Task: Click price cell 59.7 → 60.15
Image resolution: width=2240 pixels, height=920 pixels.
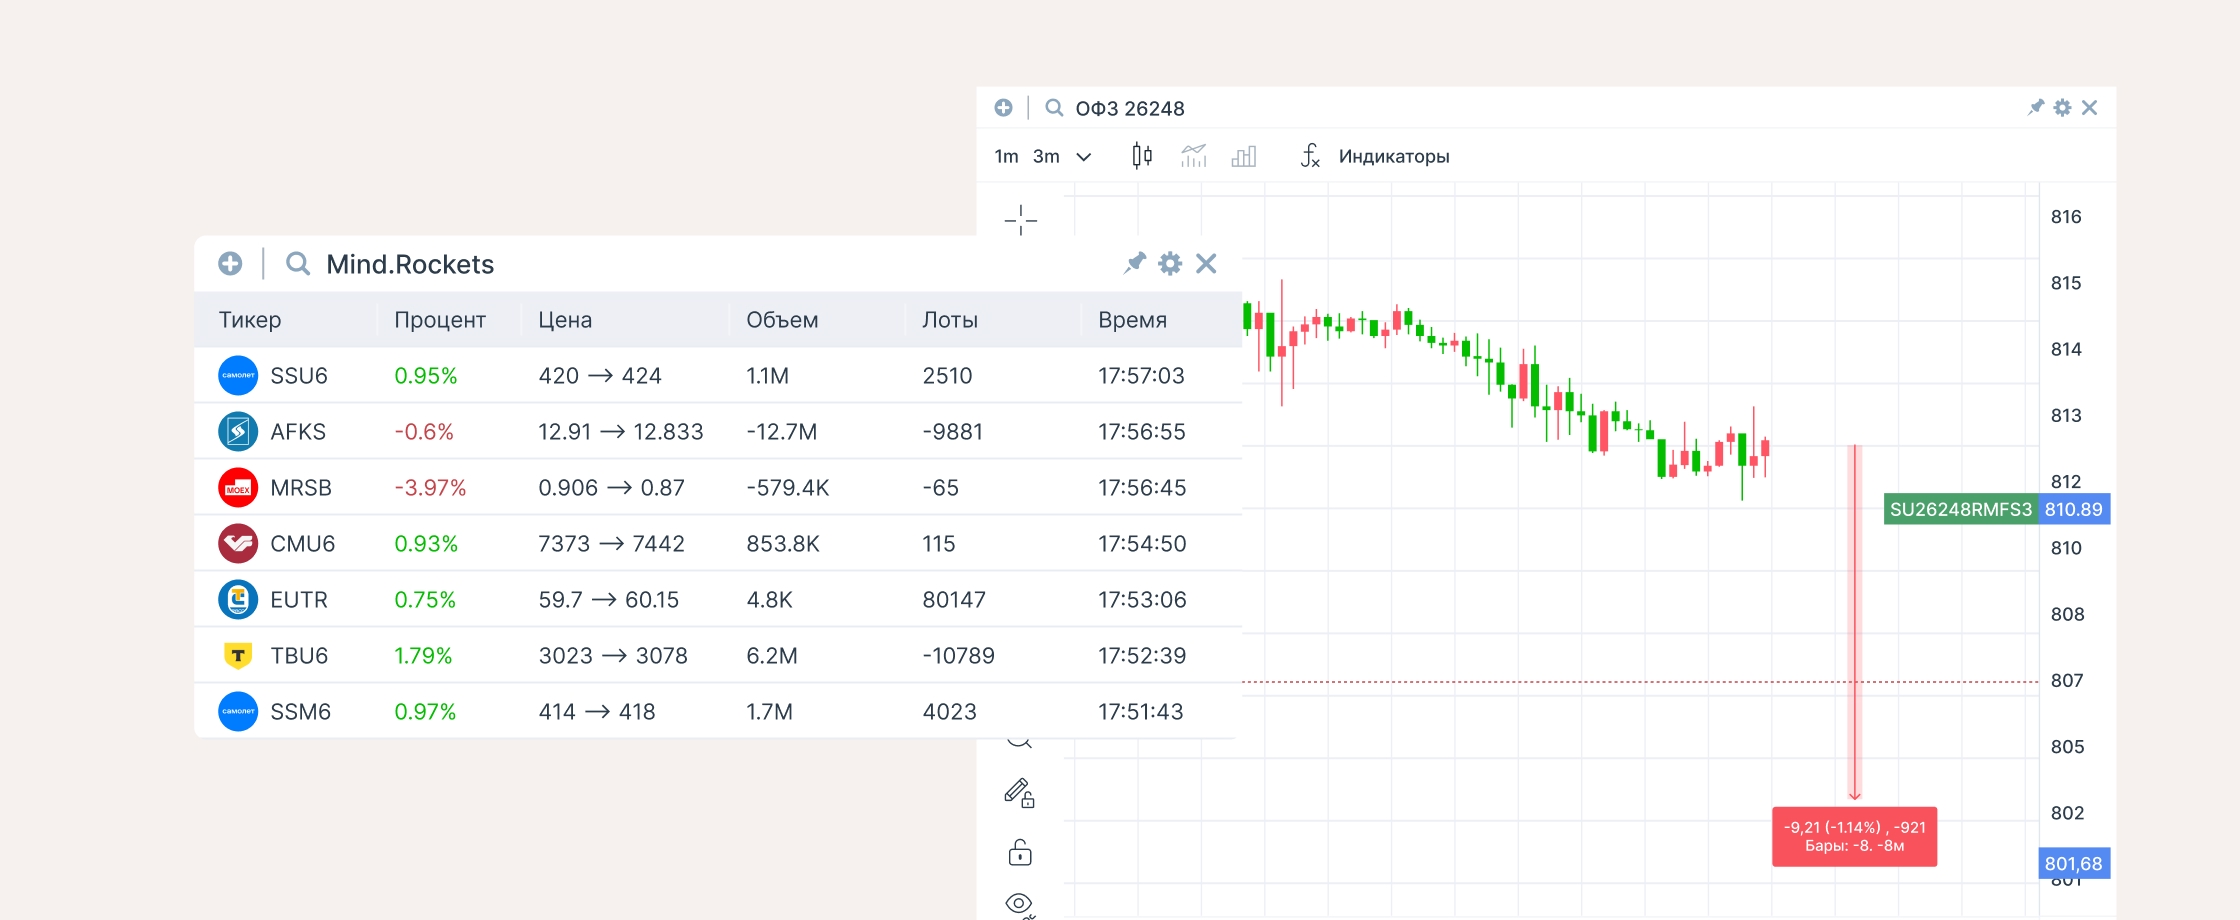Action: pos(609,600)
